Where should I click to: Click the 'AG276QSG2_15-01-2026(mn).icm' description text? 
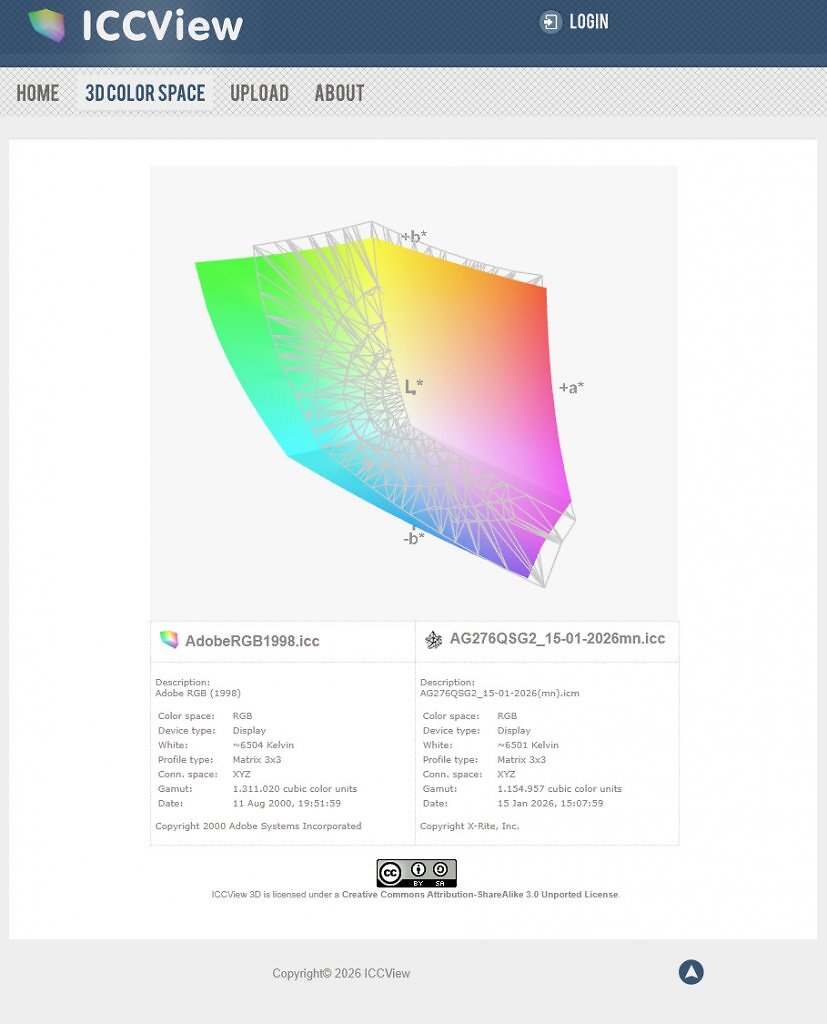pos(500,693)
